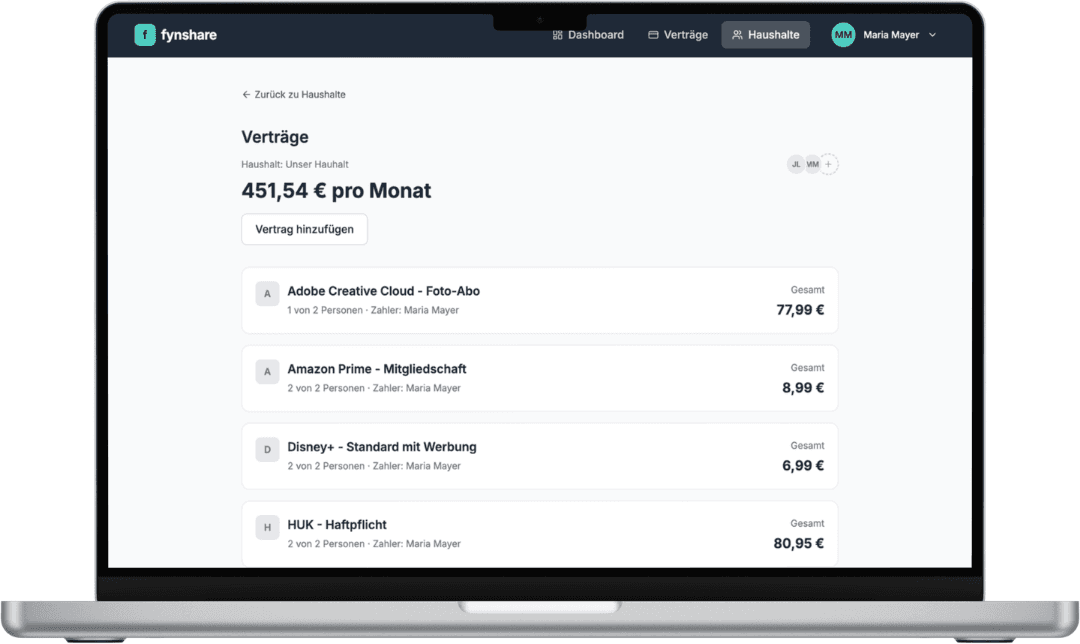Image resolution: width=1080 pixels, height=644 pixels.
Task: Click the MM household member avatar
Action: 812,163
